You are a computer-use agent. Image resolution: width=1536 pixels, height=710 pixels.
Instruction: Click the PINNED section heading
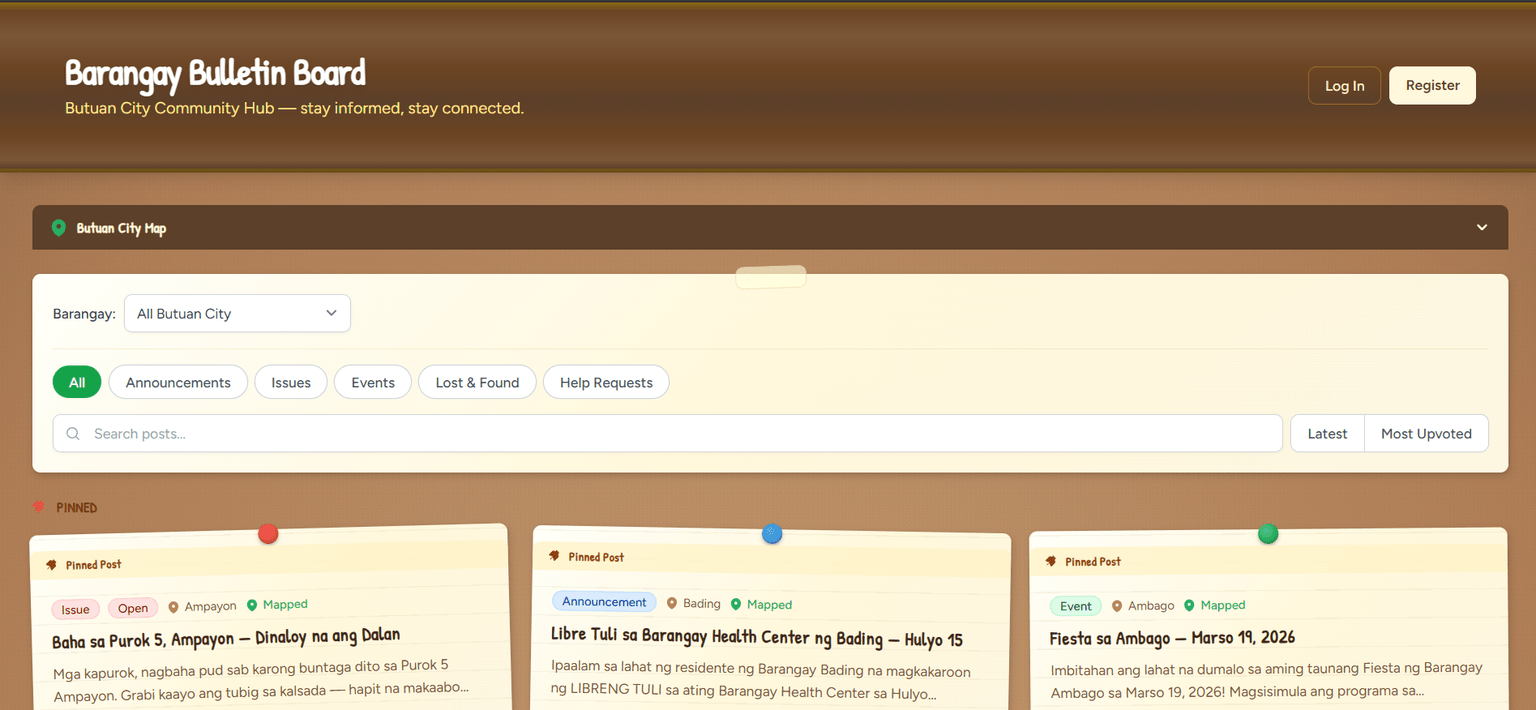click(x=77, y=508)
